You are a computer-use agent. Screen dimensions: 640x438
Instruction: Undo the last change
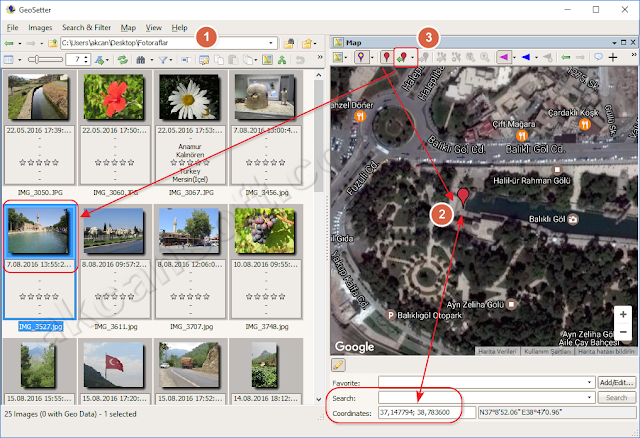(300, 60)
